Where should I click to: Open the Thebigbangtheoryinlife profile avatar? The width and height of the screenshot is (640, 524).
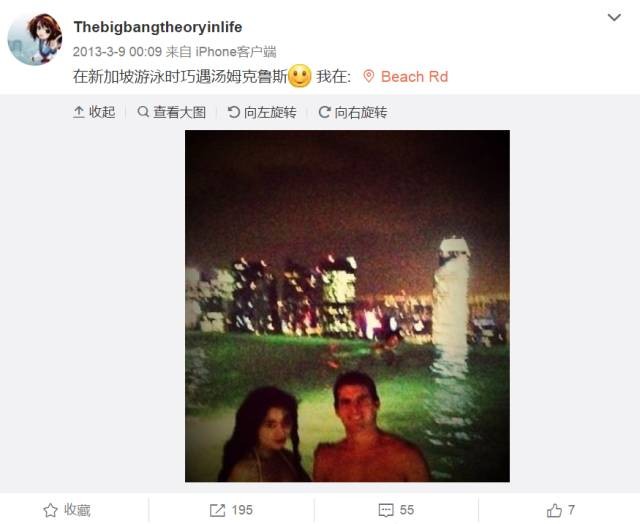[35, 39]
